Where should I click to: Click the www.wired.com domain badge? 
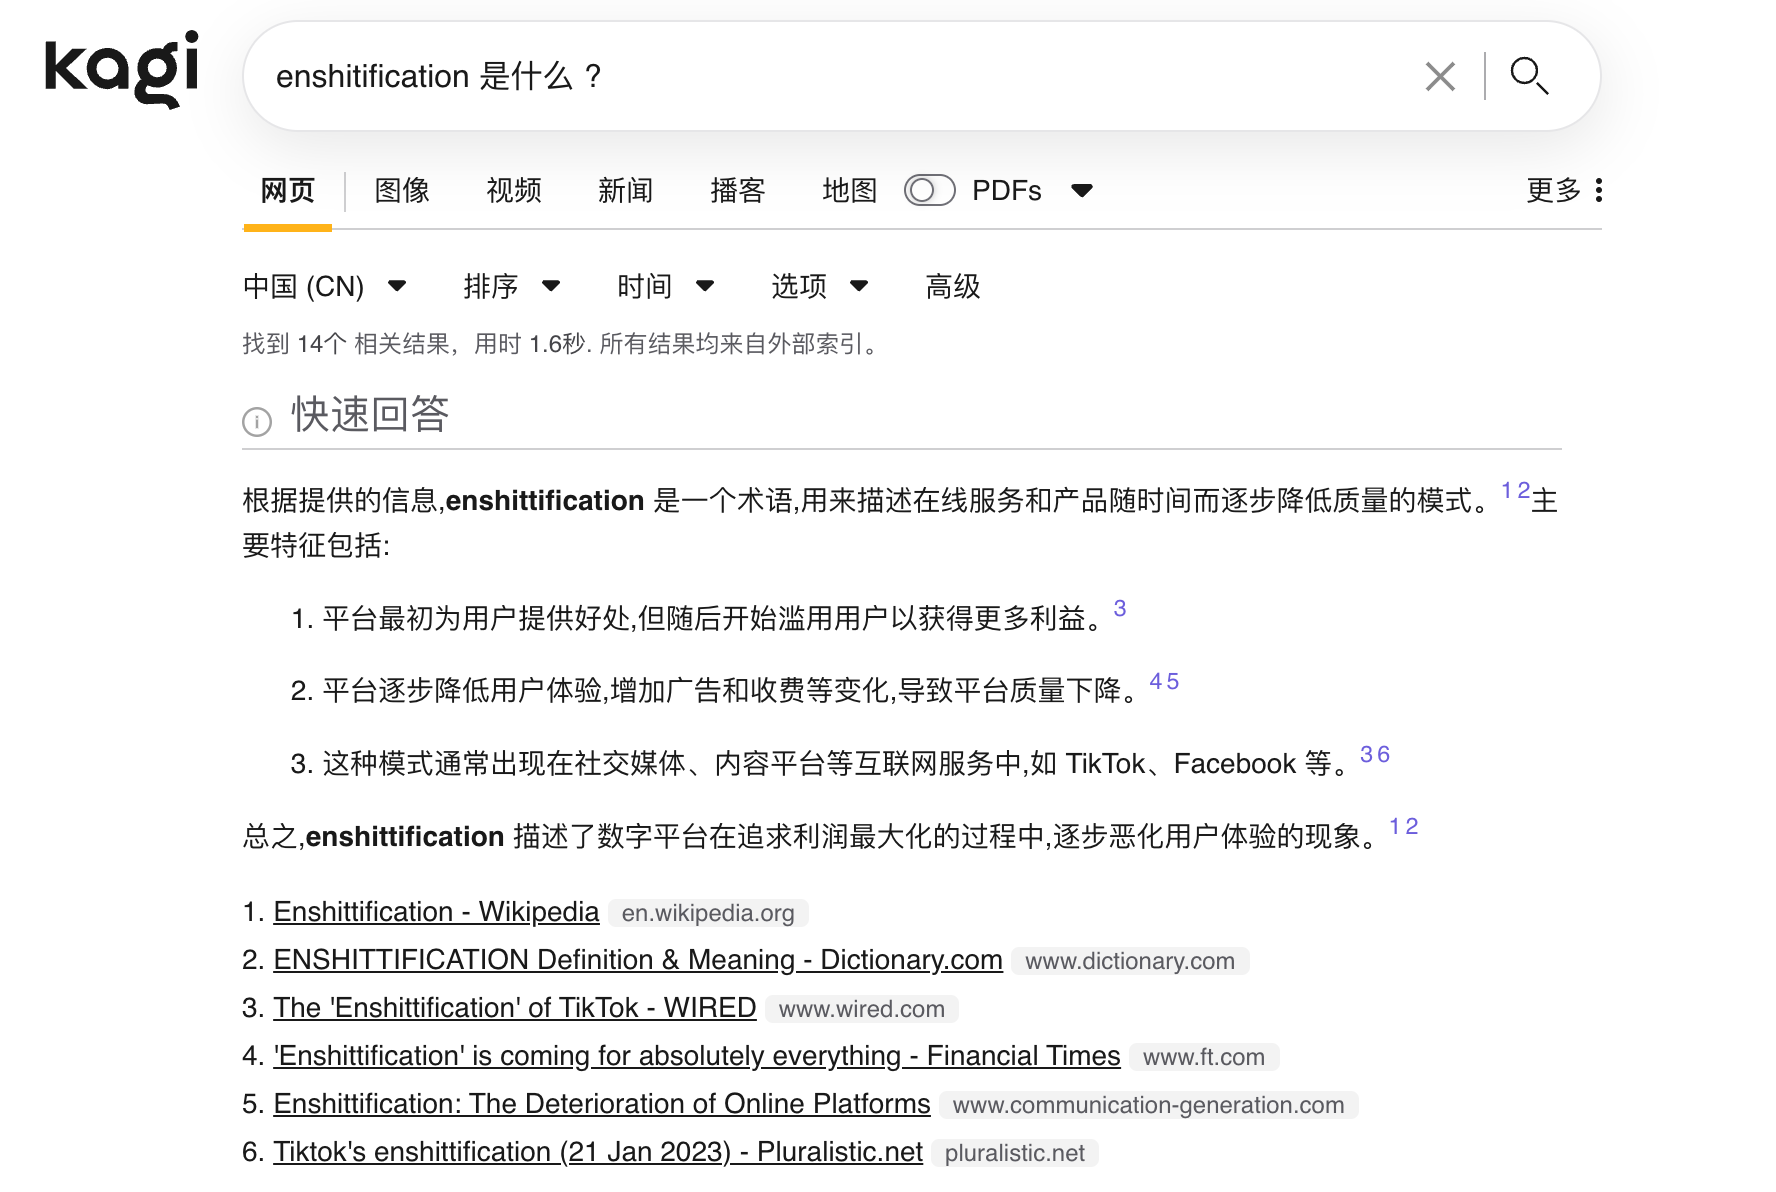point(862,1009)
